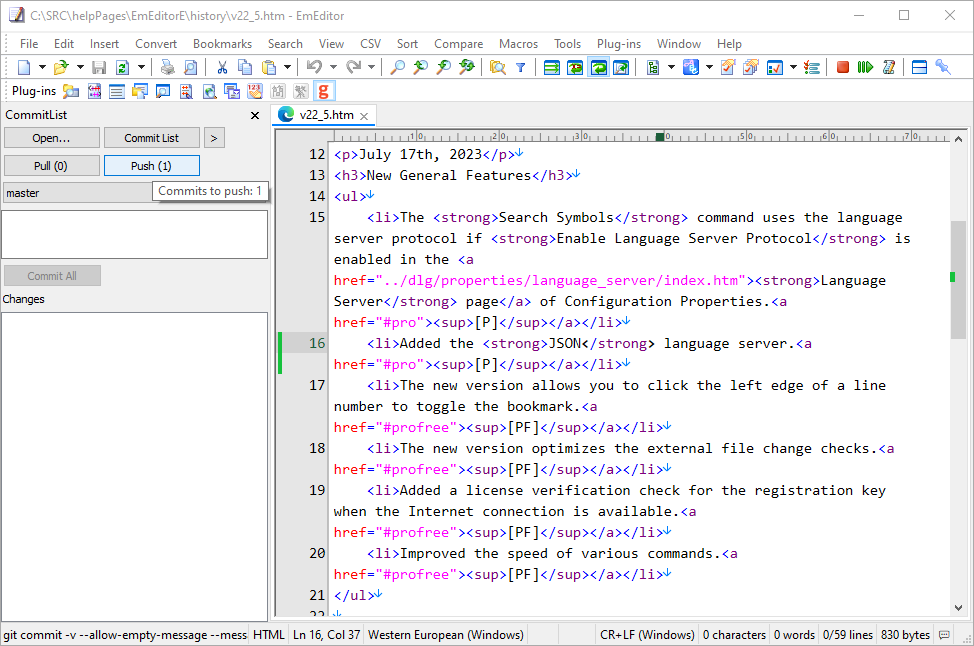Click the Print Preview icon

[x=190, y=67]
